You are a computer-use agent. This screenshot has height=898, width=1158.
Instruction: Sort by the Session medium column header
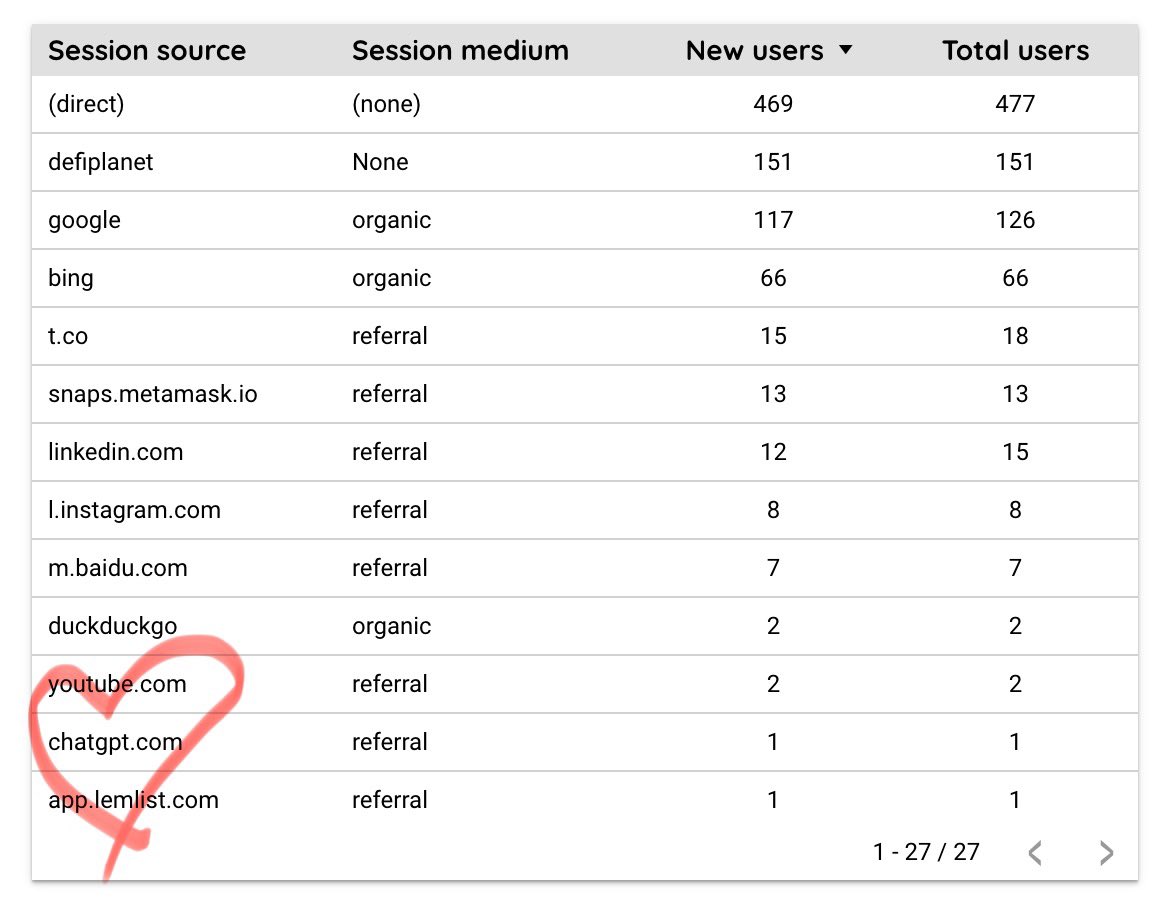click(460, 50)
